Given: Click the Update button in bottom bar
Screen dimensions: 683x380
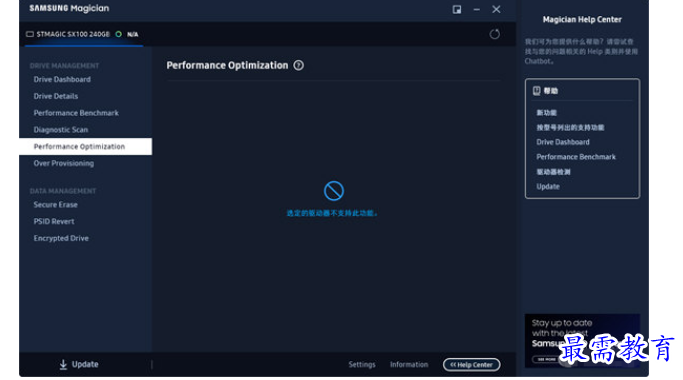Looking at the screenshot, I should click(79, 364).
